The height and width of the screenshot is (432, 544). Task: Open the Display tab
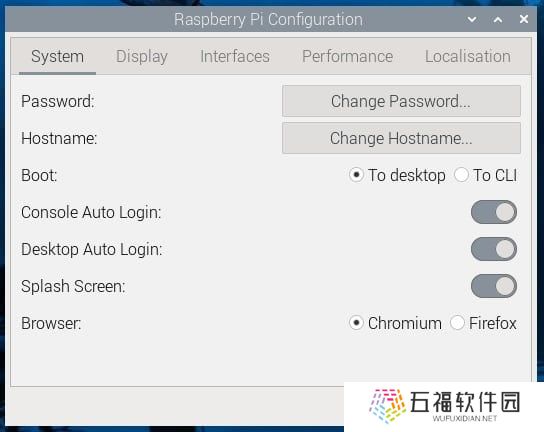point(142,57)
